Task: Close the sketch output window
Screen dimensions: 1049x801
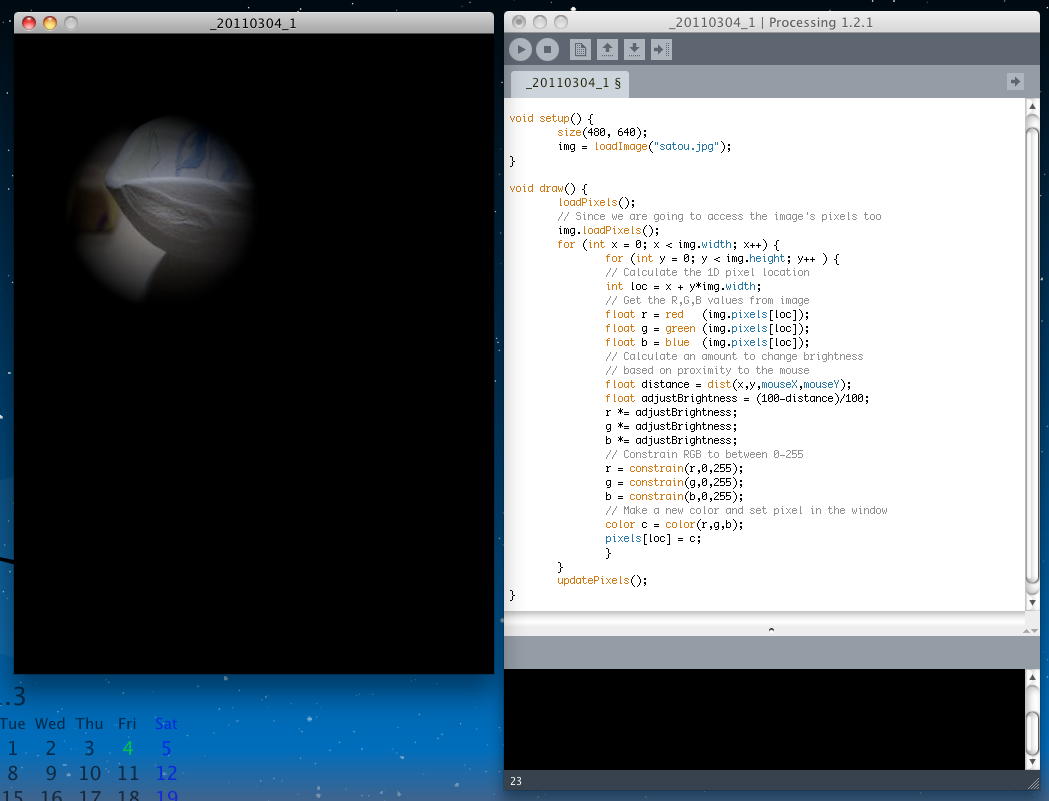Action: click(28, 23)
